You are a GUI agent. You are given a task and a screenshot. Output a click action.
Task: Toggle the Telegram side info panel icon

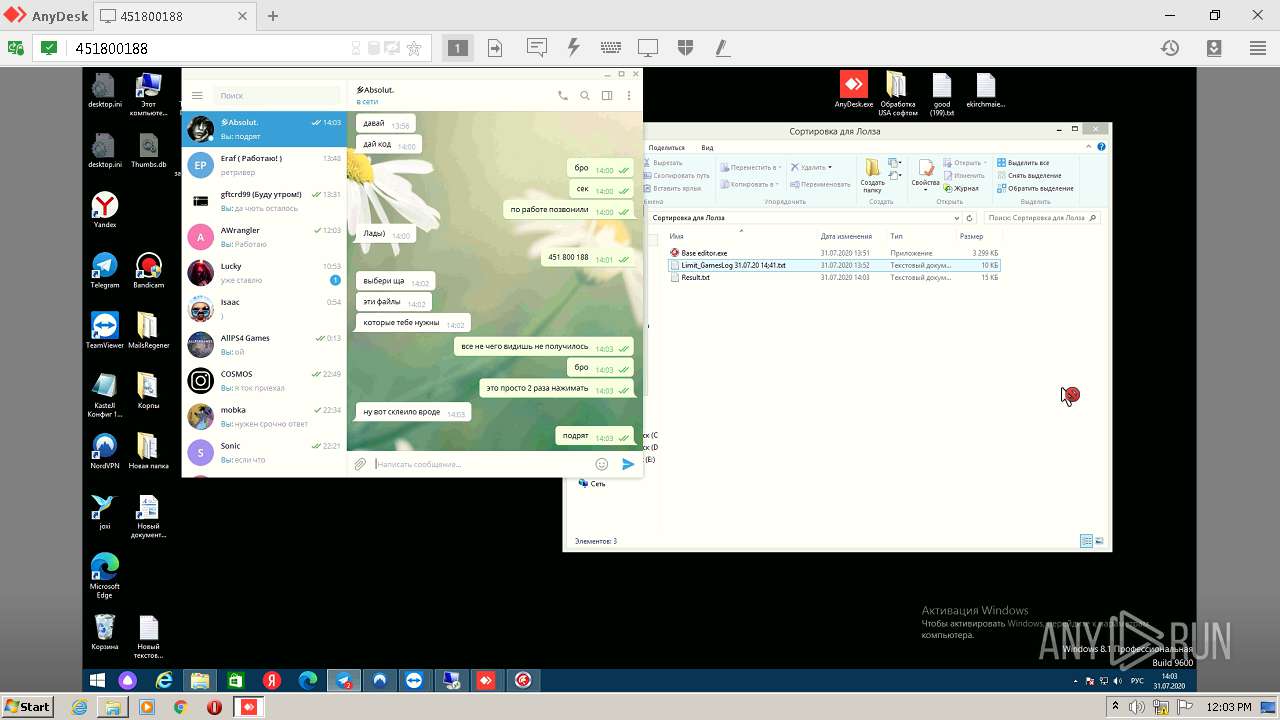click(607, 95)
